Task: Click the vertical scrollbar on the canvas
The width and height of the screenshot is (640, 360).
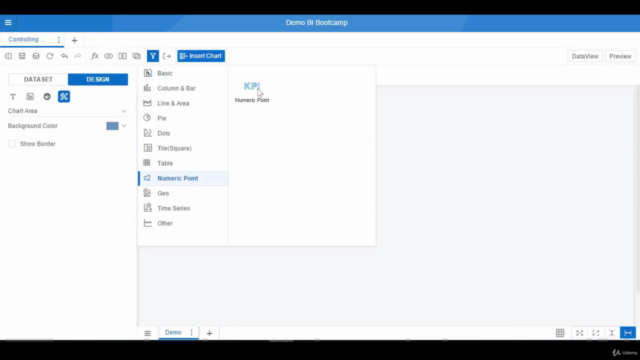Action: coord(638,188)
